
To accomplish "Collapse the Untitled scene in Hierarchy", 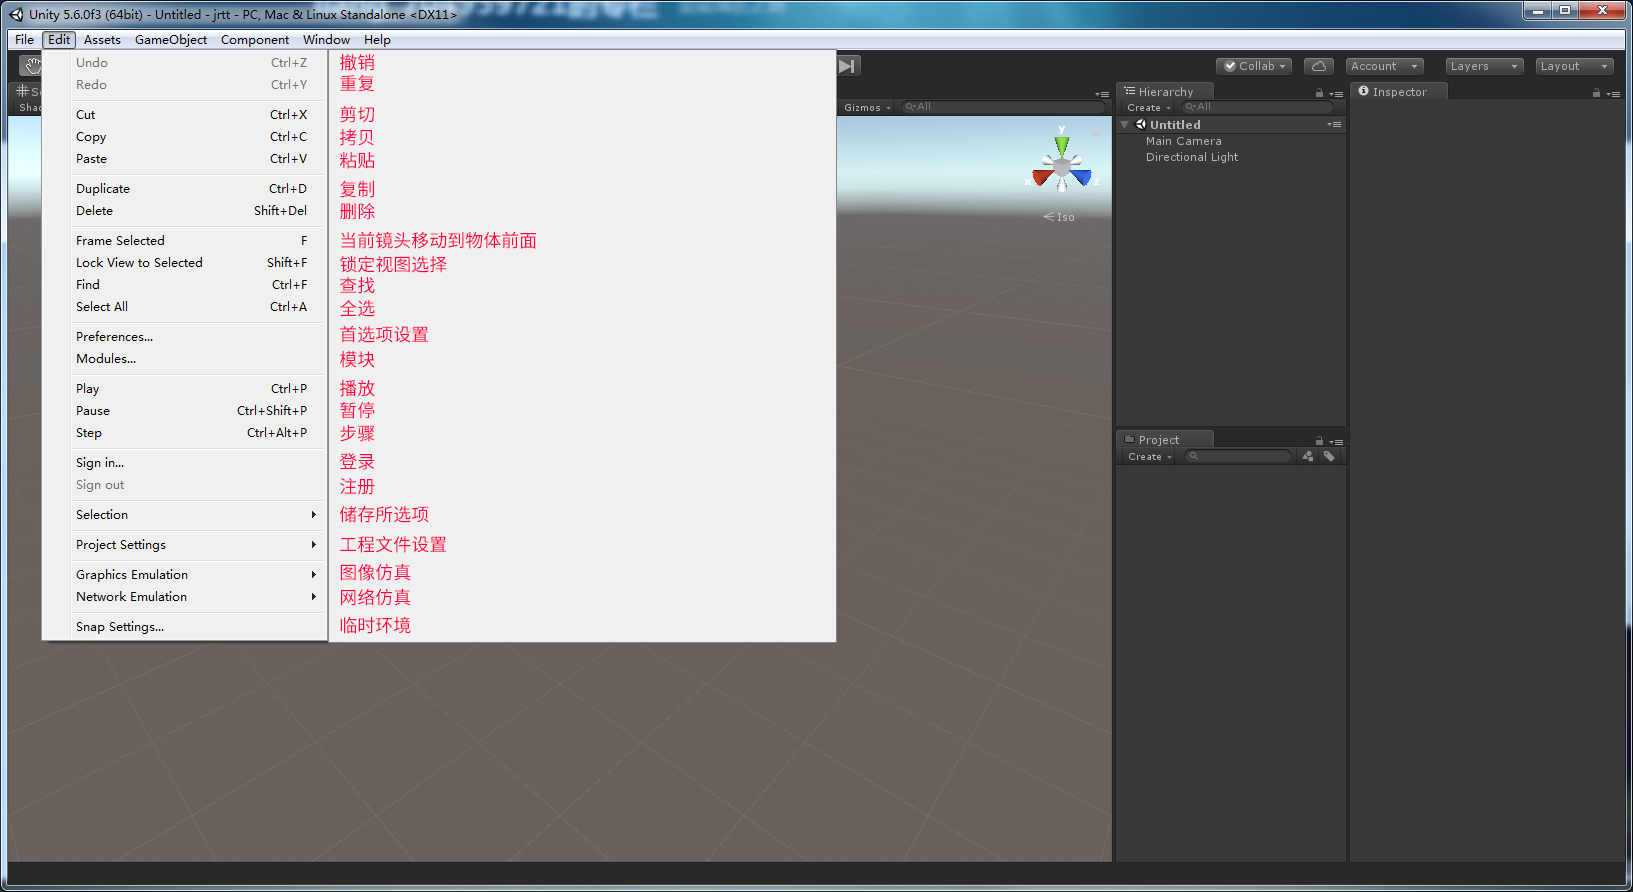I will pyautogui.click(x=1125, y=125).
